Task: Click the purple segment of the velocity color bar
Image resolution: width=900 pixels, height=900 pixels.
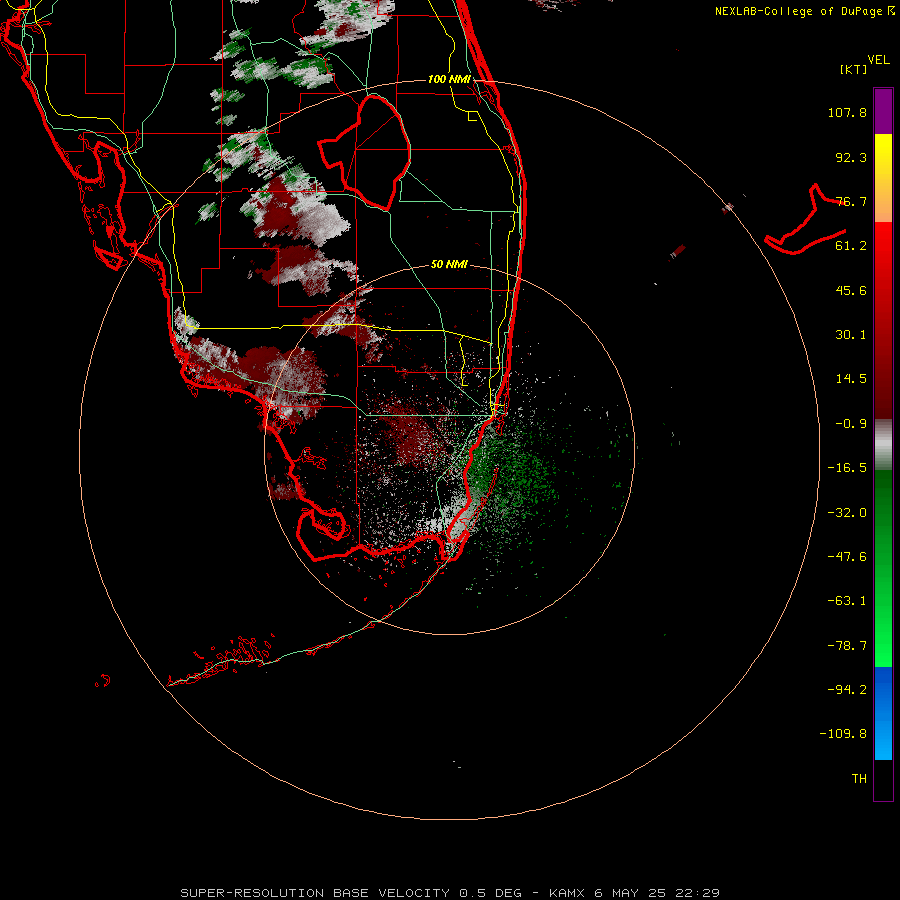Action: (x=883, y=111)
